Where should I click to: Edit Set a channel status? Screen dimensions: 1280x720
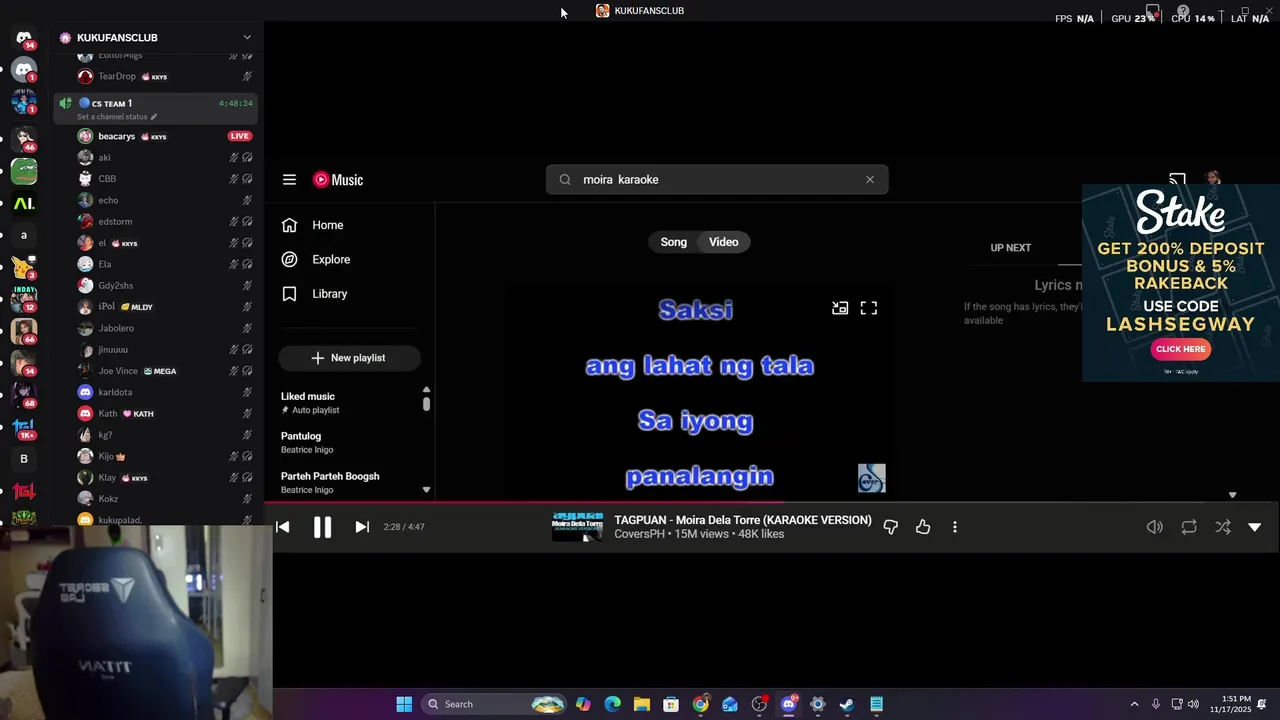[x=117, y=117]
